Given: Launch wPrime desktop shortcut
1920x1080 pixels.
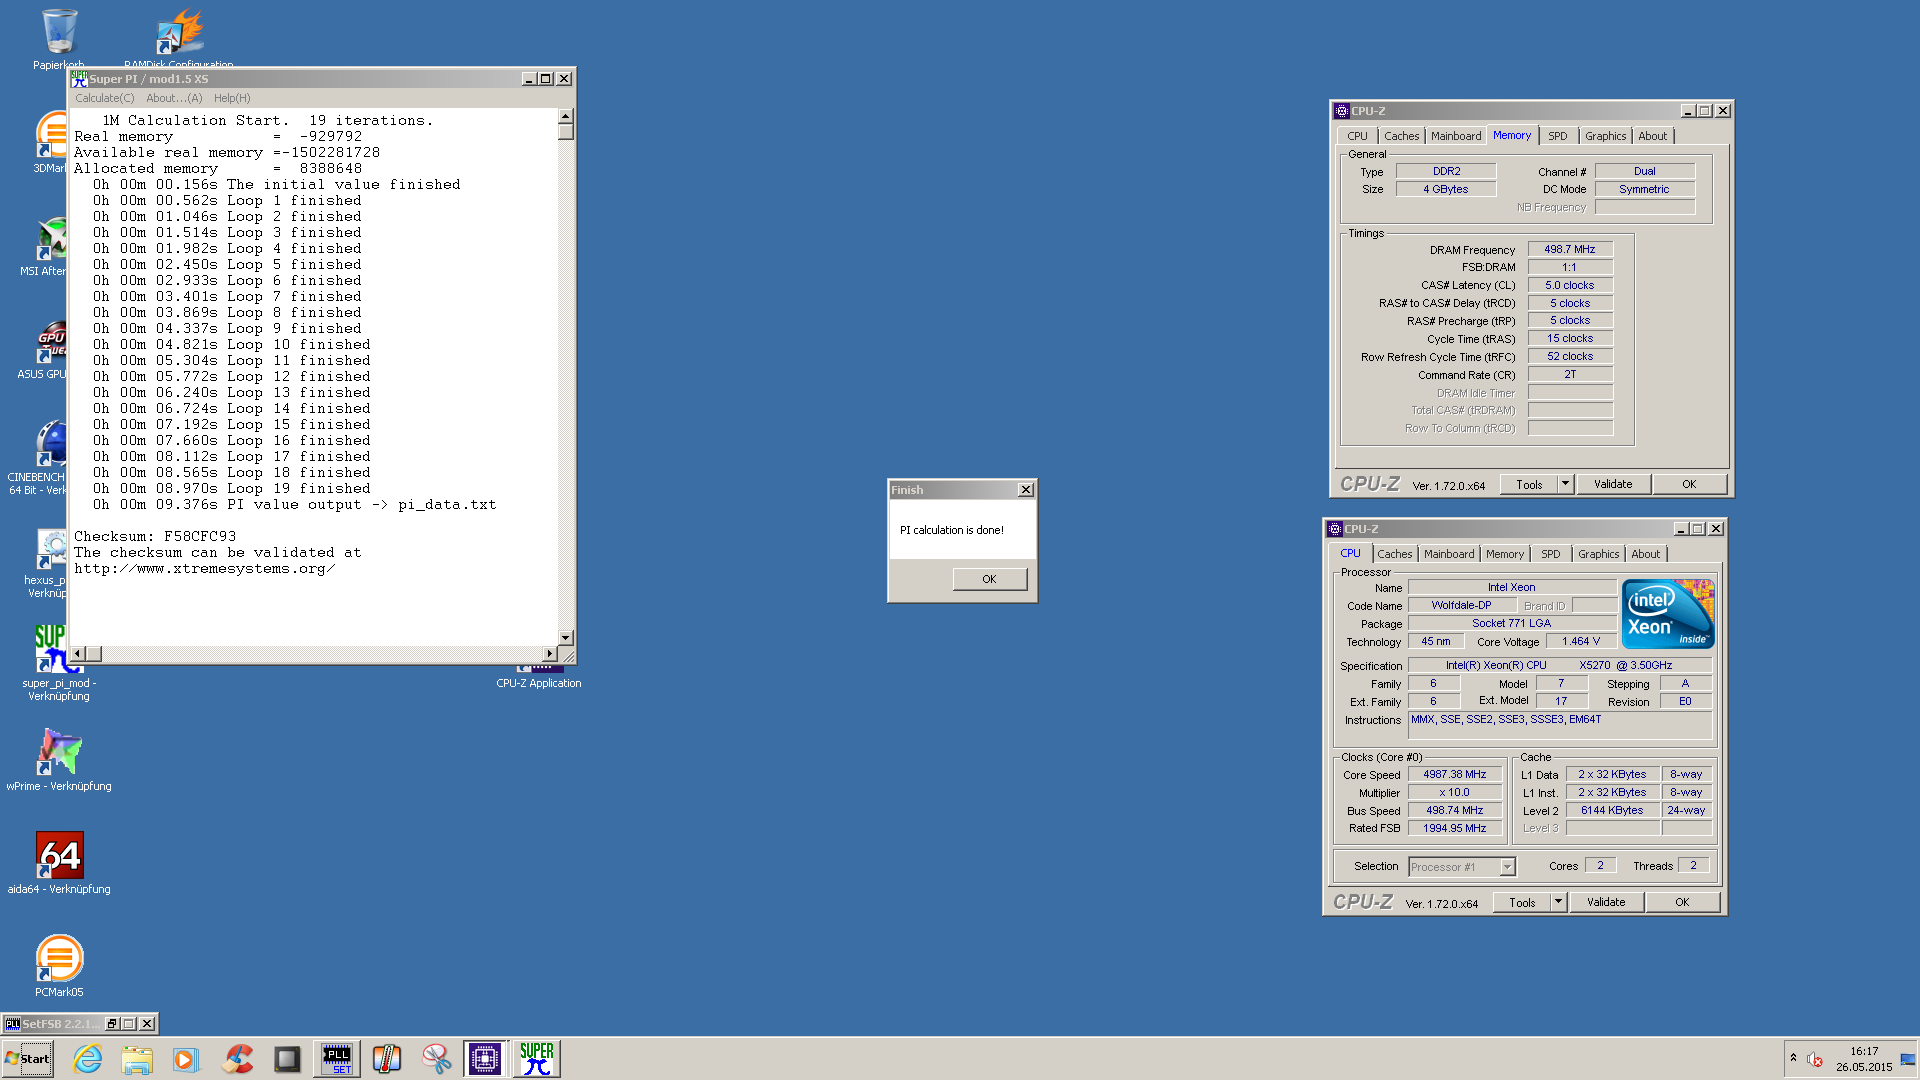Looking at the screenshot, I should [x=59, y=760].
